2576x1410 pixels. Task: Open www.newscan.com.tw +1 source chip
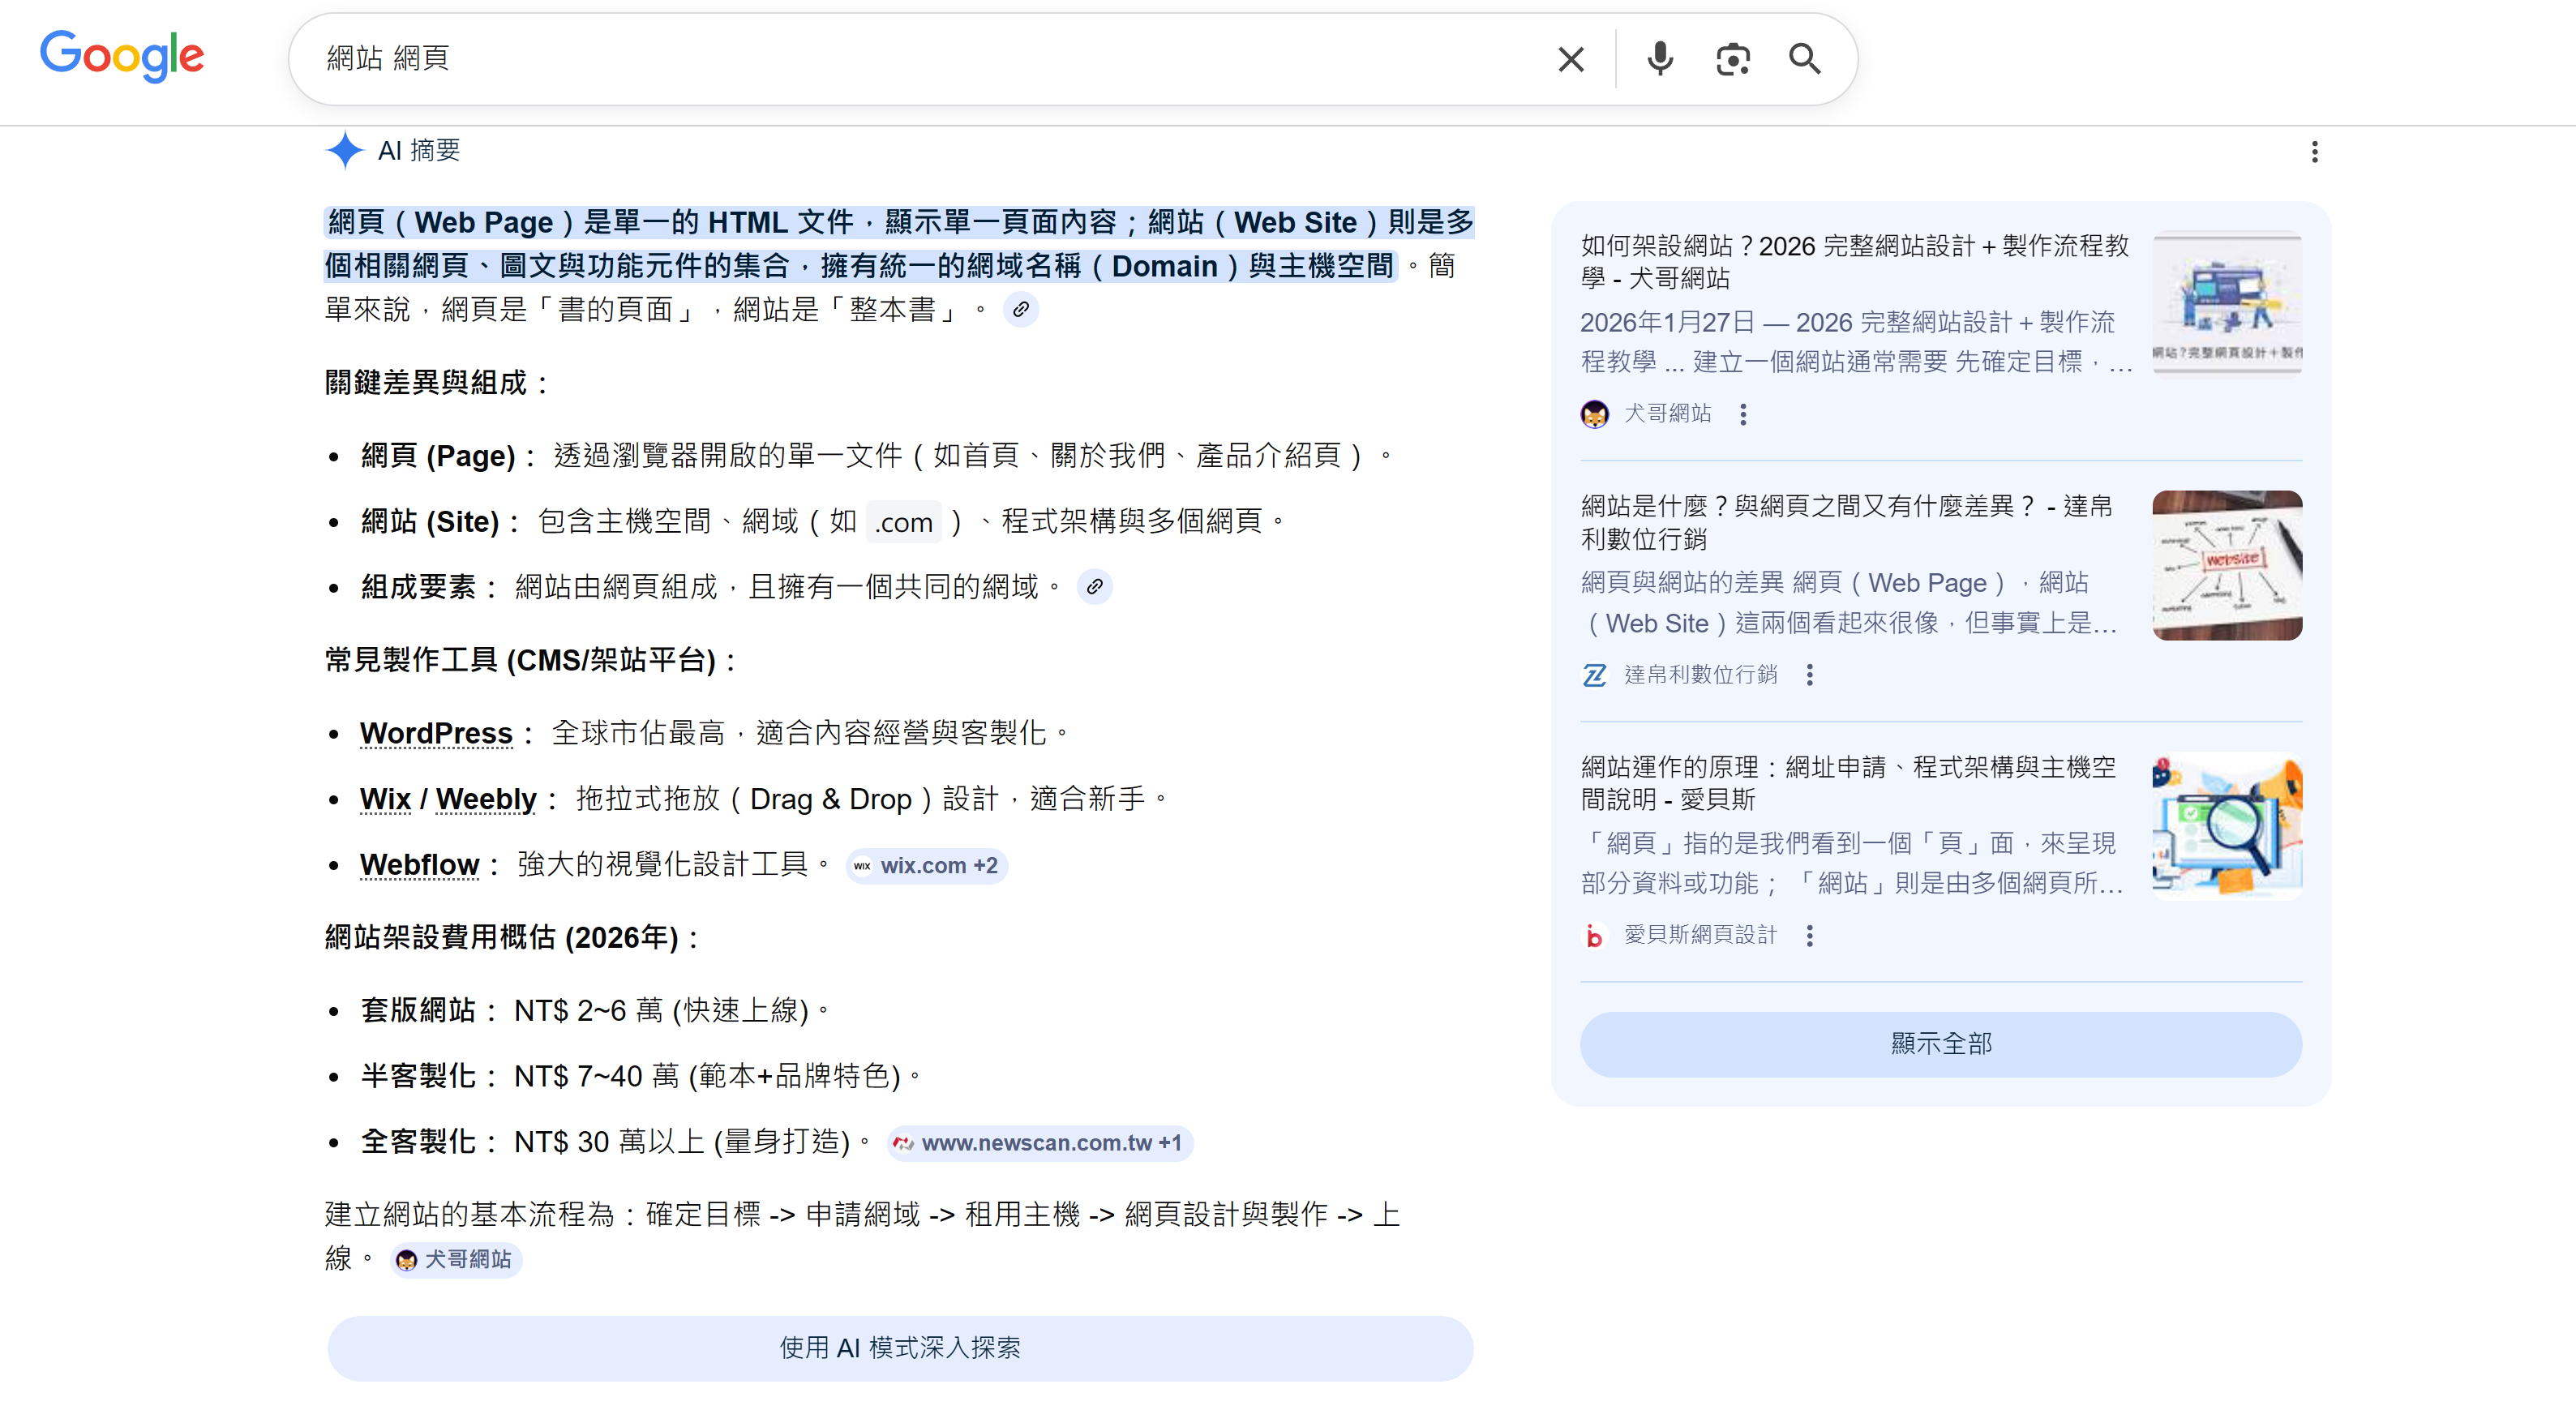(1040, 1143)
